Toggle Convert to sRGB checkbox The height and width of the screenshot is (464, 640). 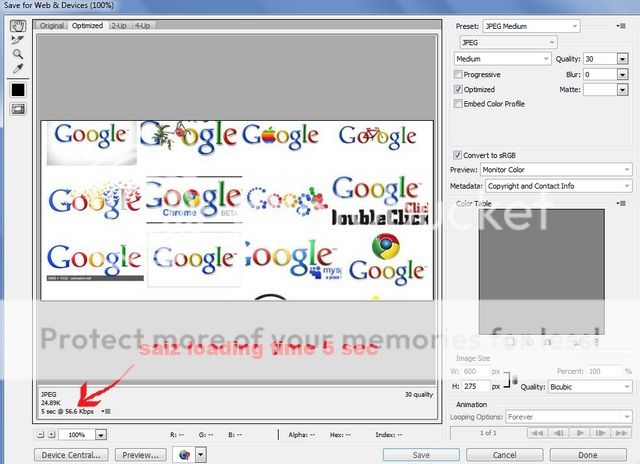click(459, 155)
